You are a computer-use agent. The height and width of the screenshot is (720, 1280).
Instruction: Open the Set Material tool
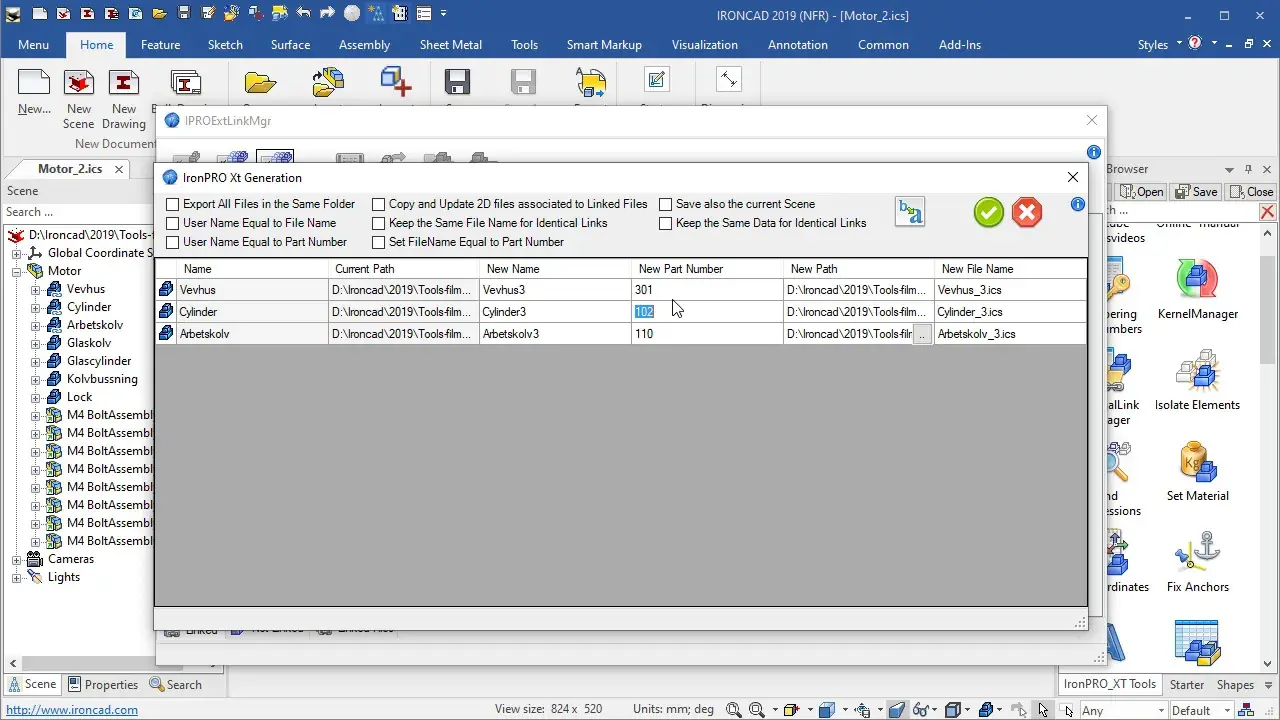(1198, 473)
